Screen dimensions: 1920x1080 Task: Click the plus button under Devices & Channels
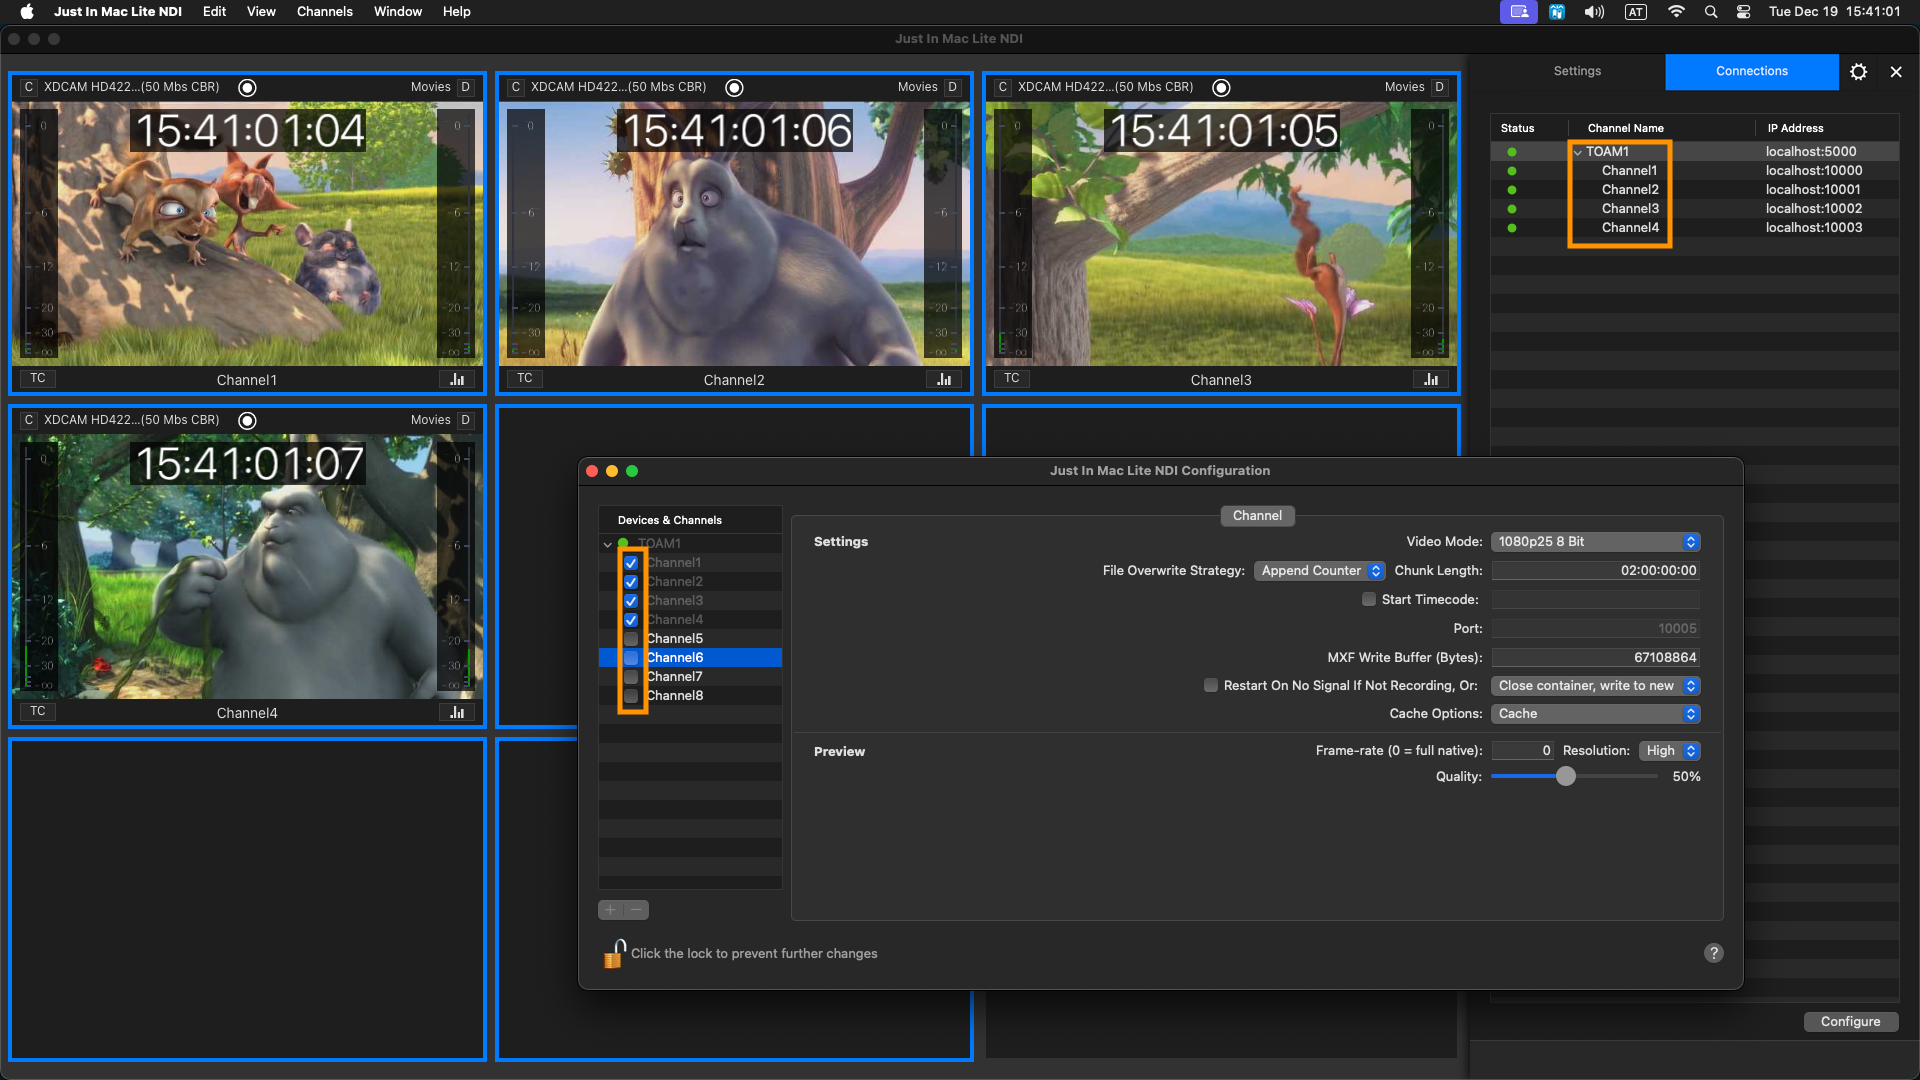tap(610, 910)
